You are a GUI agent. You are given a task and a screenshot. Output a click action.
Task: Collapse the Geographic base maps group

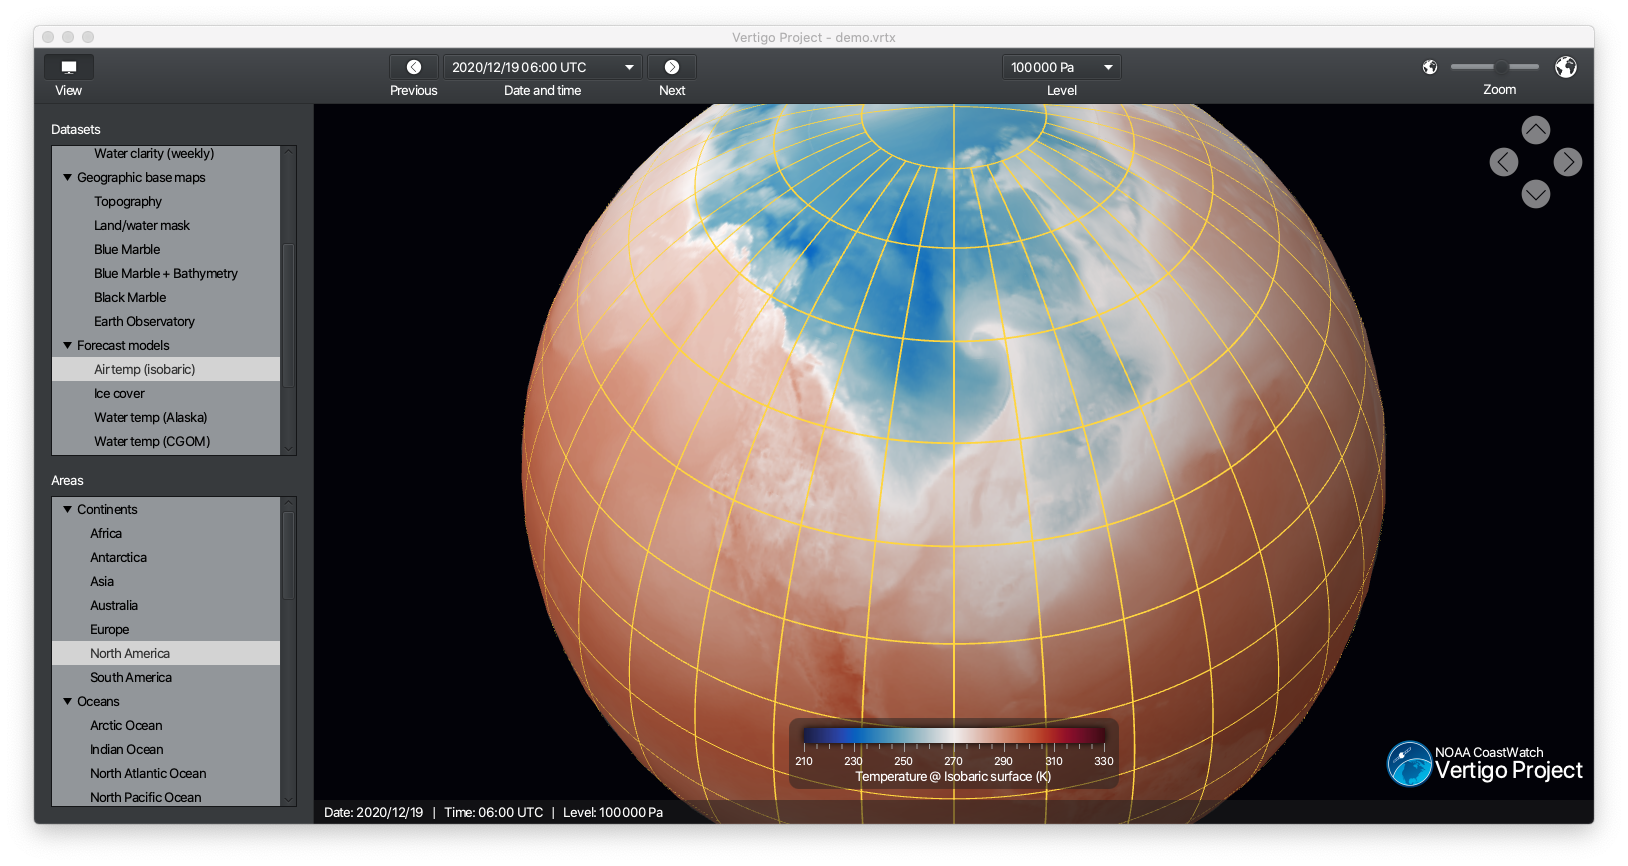(68, 178)
